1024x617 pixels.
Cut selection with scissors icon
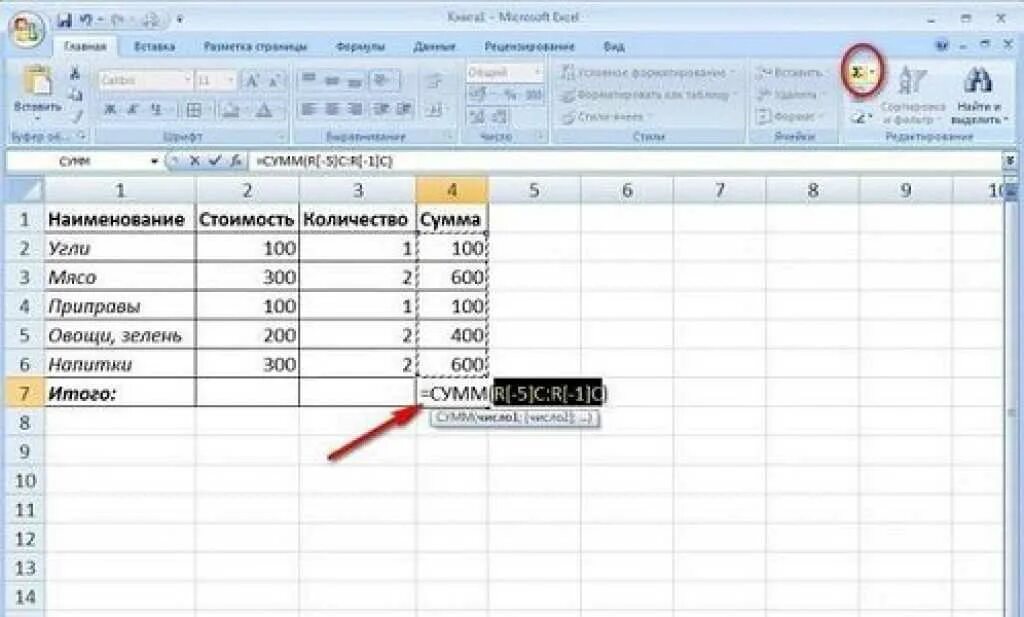74,73
